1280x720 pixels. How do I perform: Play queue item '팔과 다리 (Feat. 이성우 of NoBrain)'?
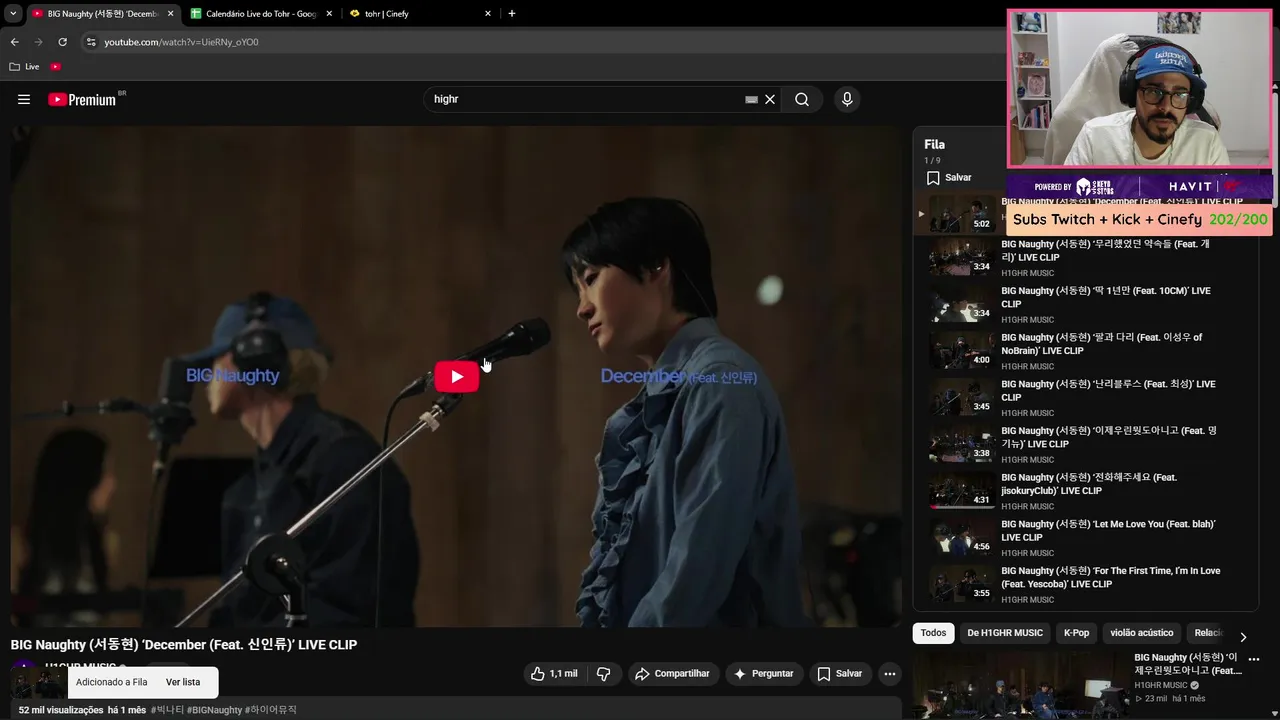point(1085,351)
